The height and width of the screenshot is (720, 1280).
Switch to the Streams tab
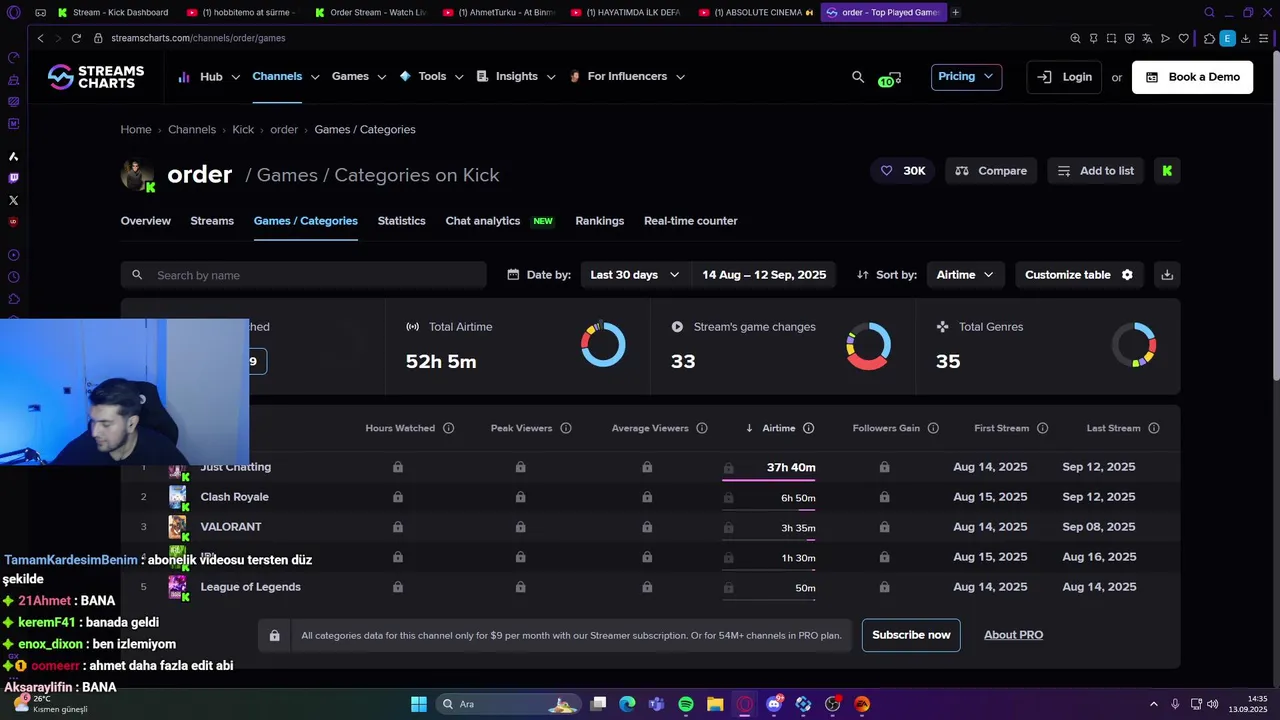coord(212,221)
